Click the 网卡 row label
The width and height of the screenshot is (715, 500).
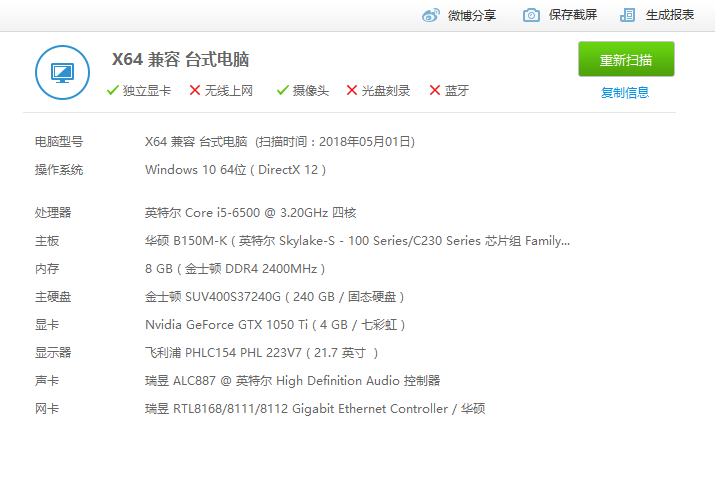(47, 408)
